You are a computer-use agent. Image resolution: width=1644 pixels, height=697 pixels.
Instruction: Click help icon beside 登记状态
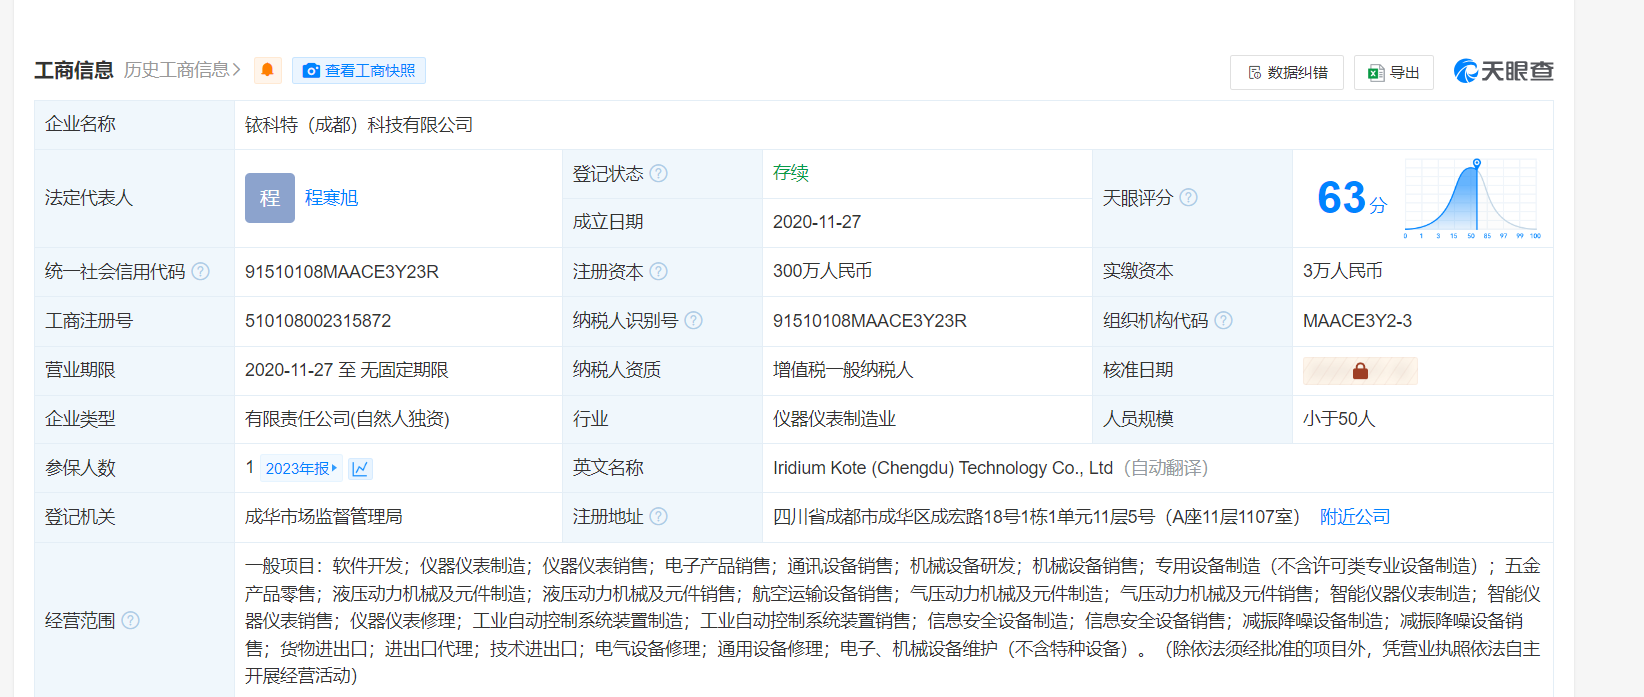pos(658,173)
